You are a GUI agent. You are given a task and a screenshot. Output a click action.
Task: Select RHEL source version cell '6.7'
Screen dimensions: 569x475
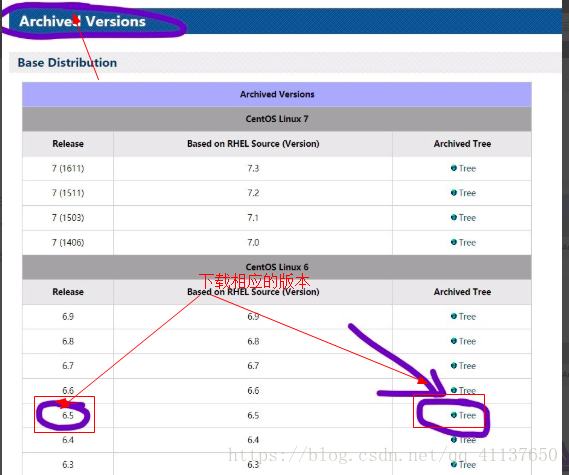click(x=253, y=366)
